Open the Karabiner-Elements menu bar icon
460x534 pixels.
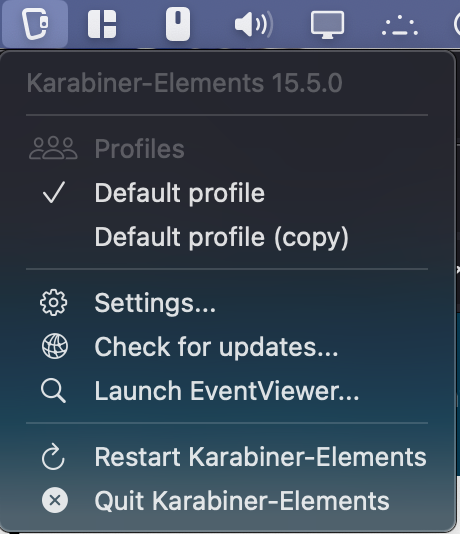point(35,24)
